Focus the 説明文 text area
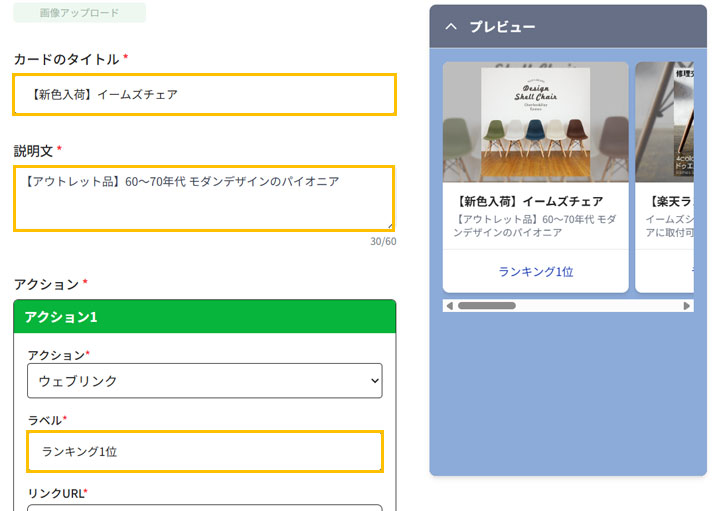Image resolution: width=715 pixels, height=511 pixels. coord(205,198)
